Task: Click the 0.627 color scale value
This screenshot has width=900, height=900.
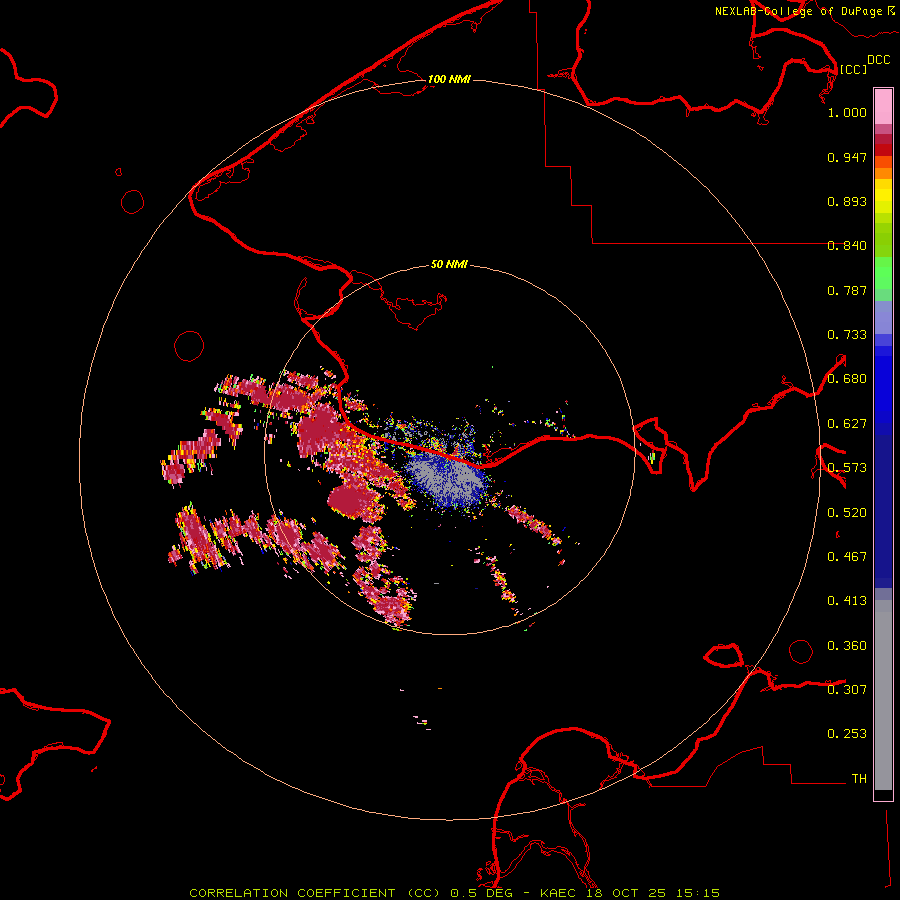Action: pos(847,424)
